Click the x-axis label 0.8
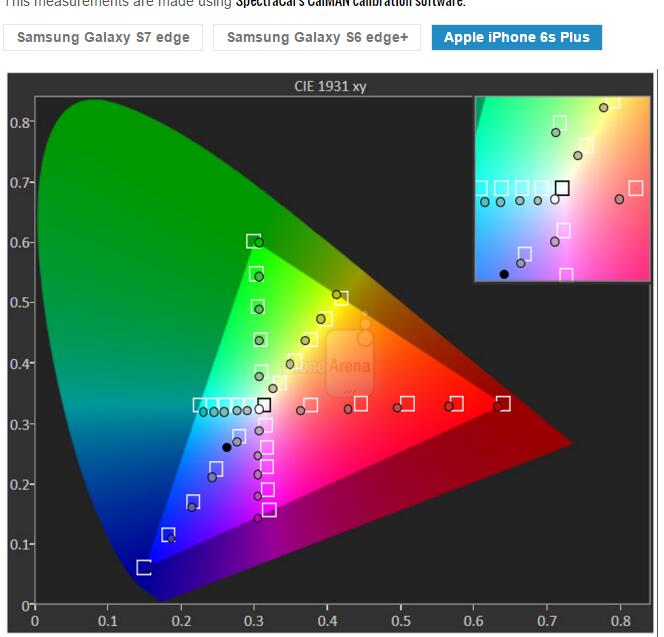This screenshot has width=664, height=637. pos(620,621)
